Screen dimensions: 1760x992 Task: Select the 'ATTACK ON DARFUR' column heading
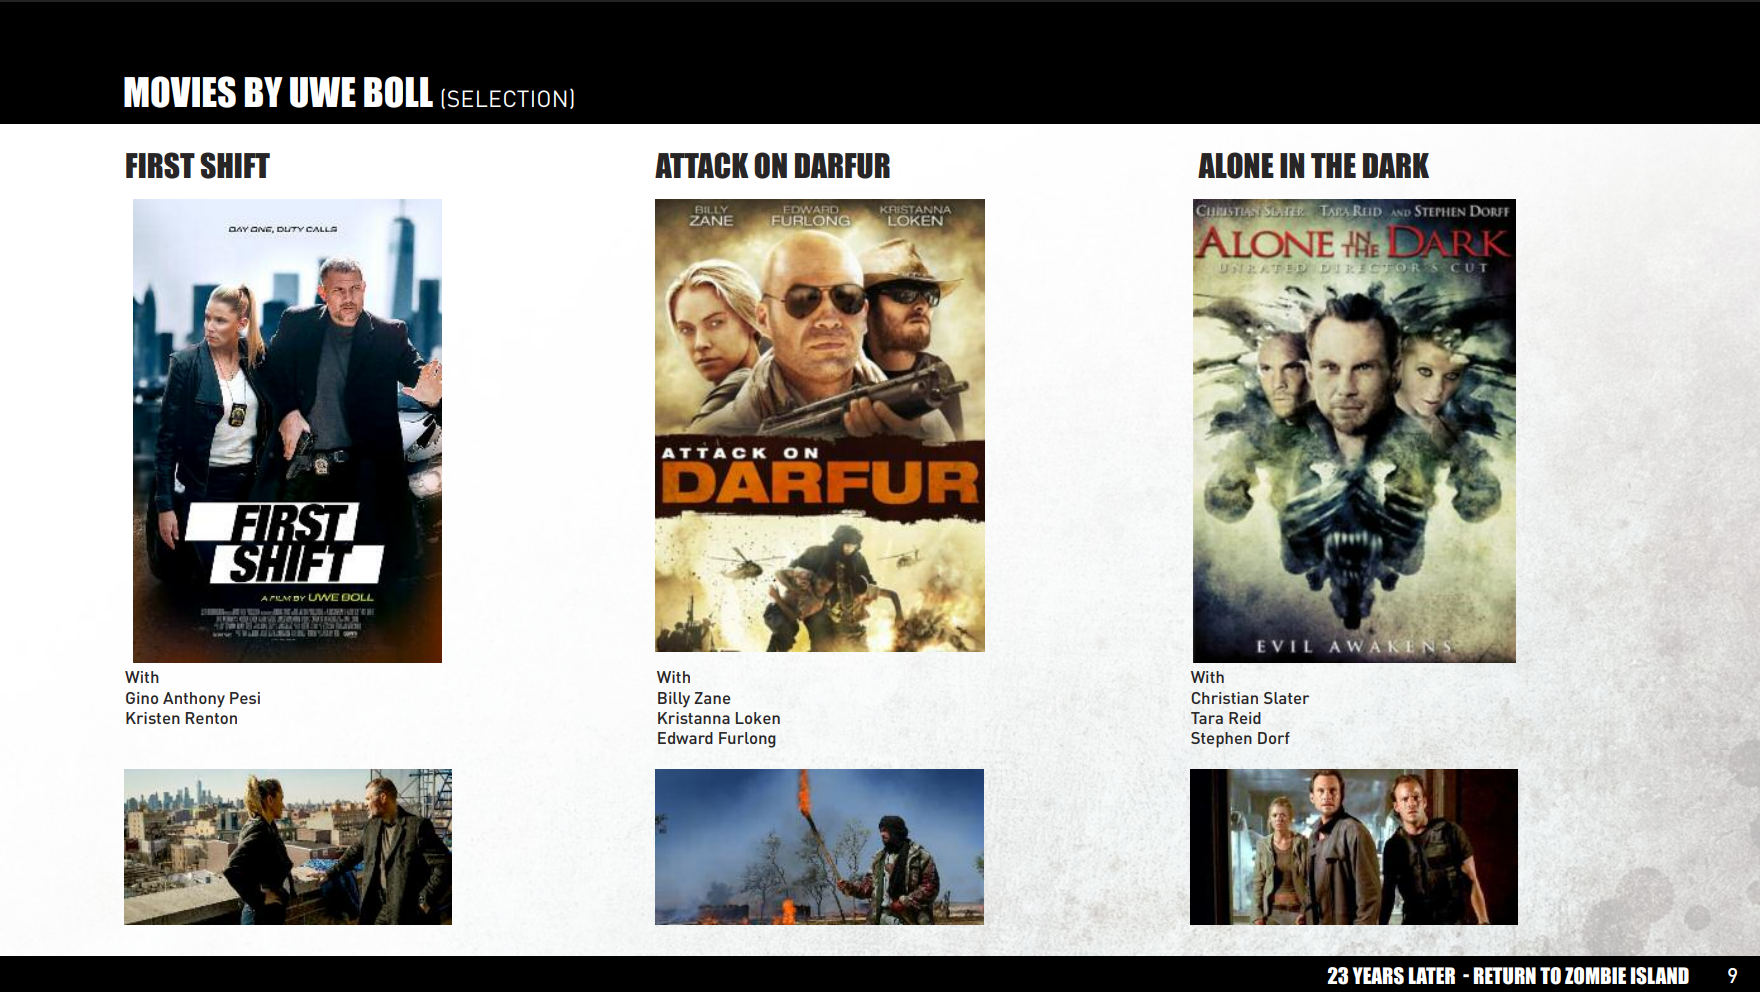772,166
